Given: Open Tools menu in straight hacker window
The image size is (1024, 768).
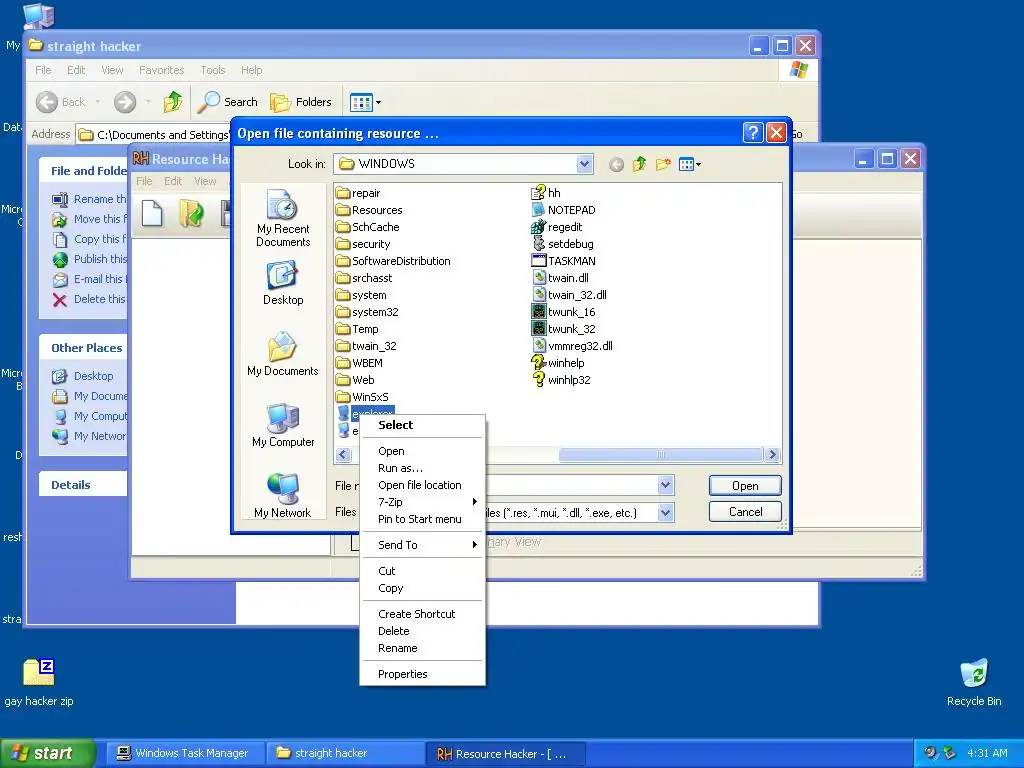Looking at the screenshot, I should point(212,70).
